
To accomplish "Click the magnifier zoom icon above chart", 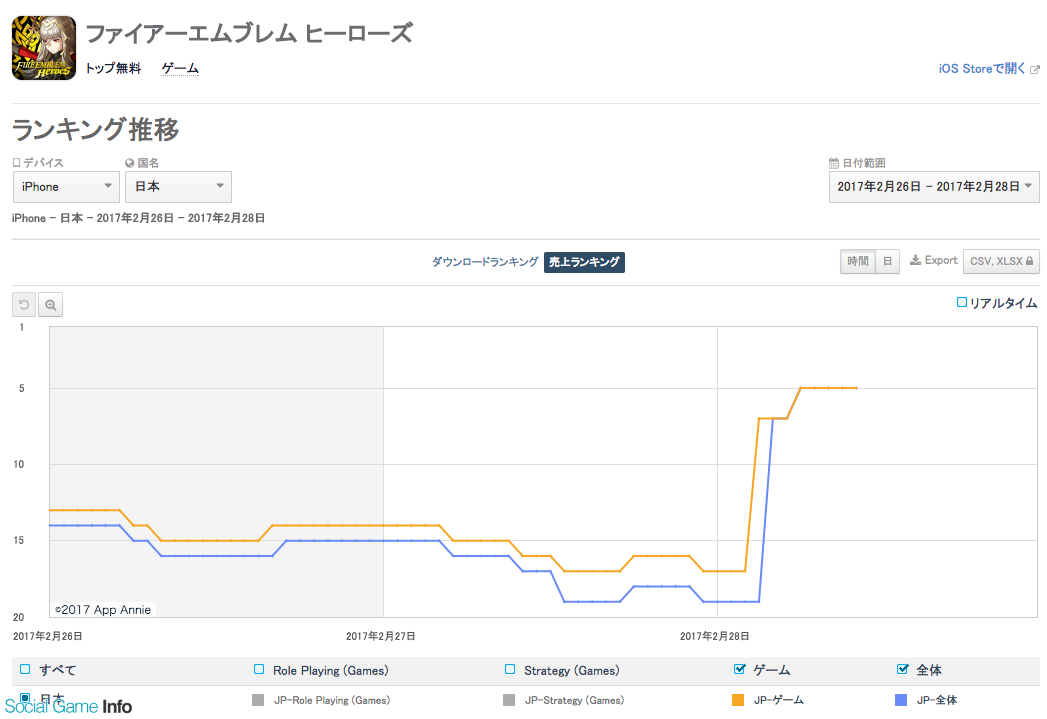I will (50, 305).
